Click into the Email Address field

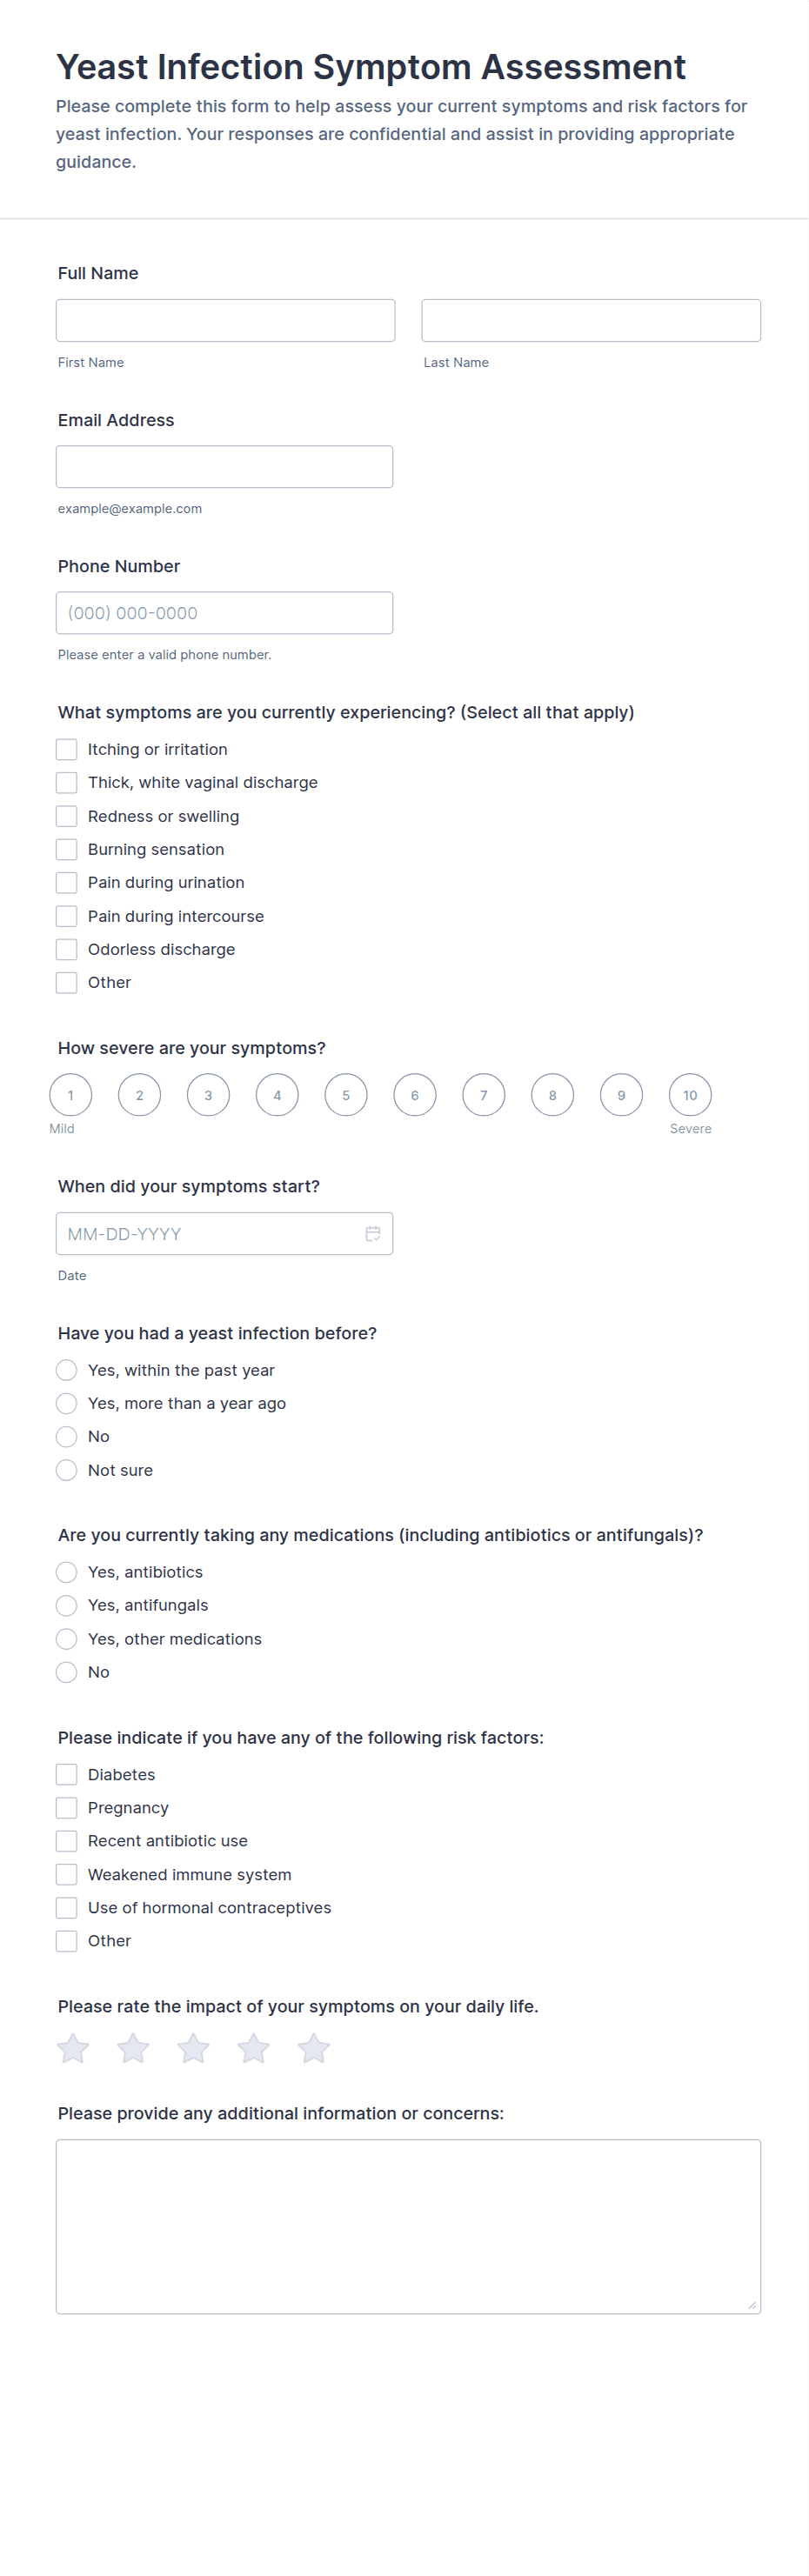pos(224,467)
